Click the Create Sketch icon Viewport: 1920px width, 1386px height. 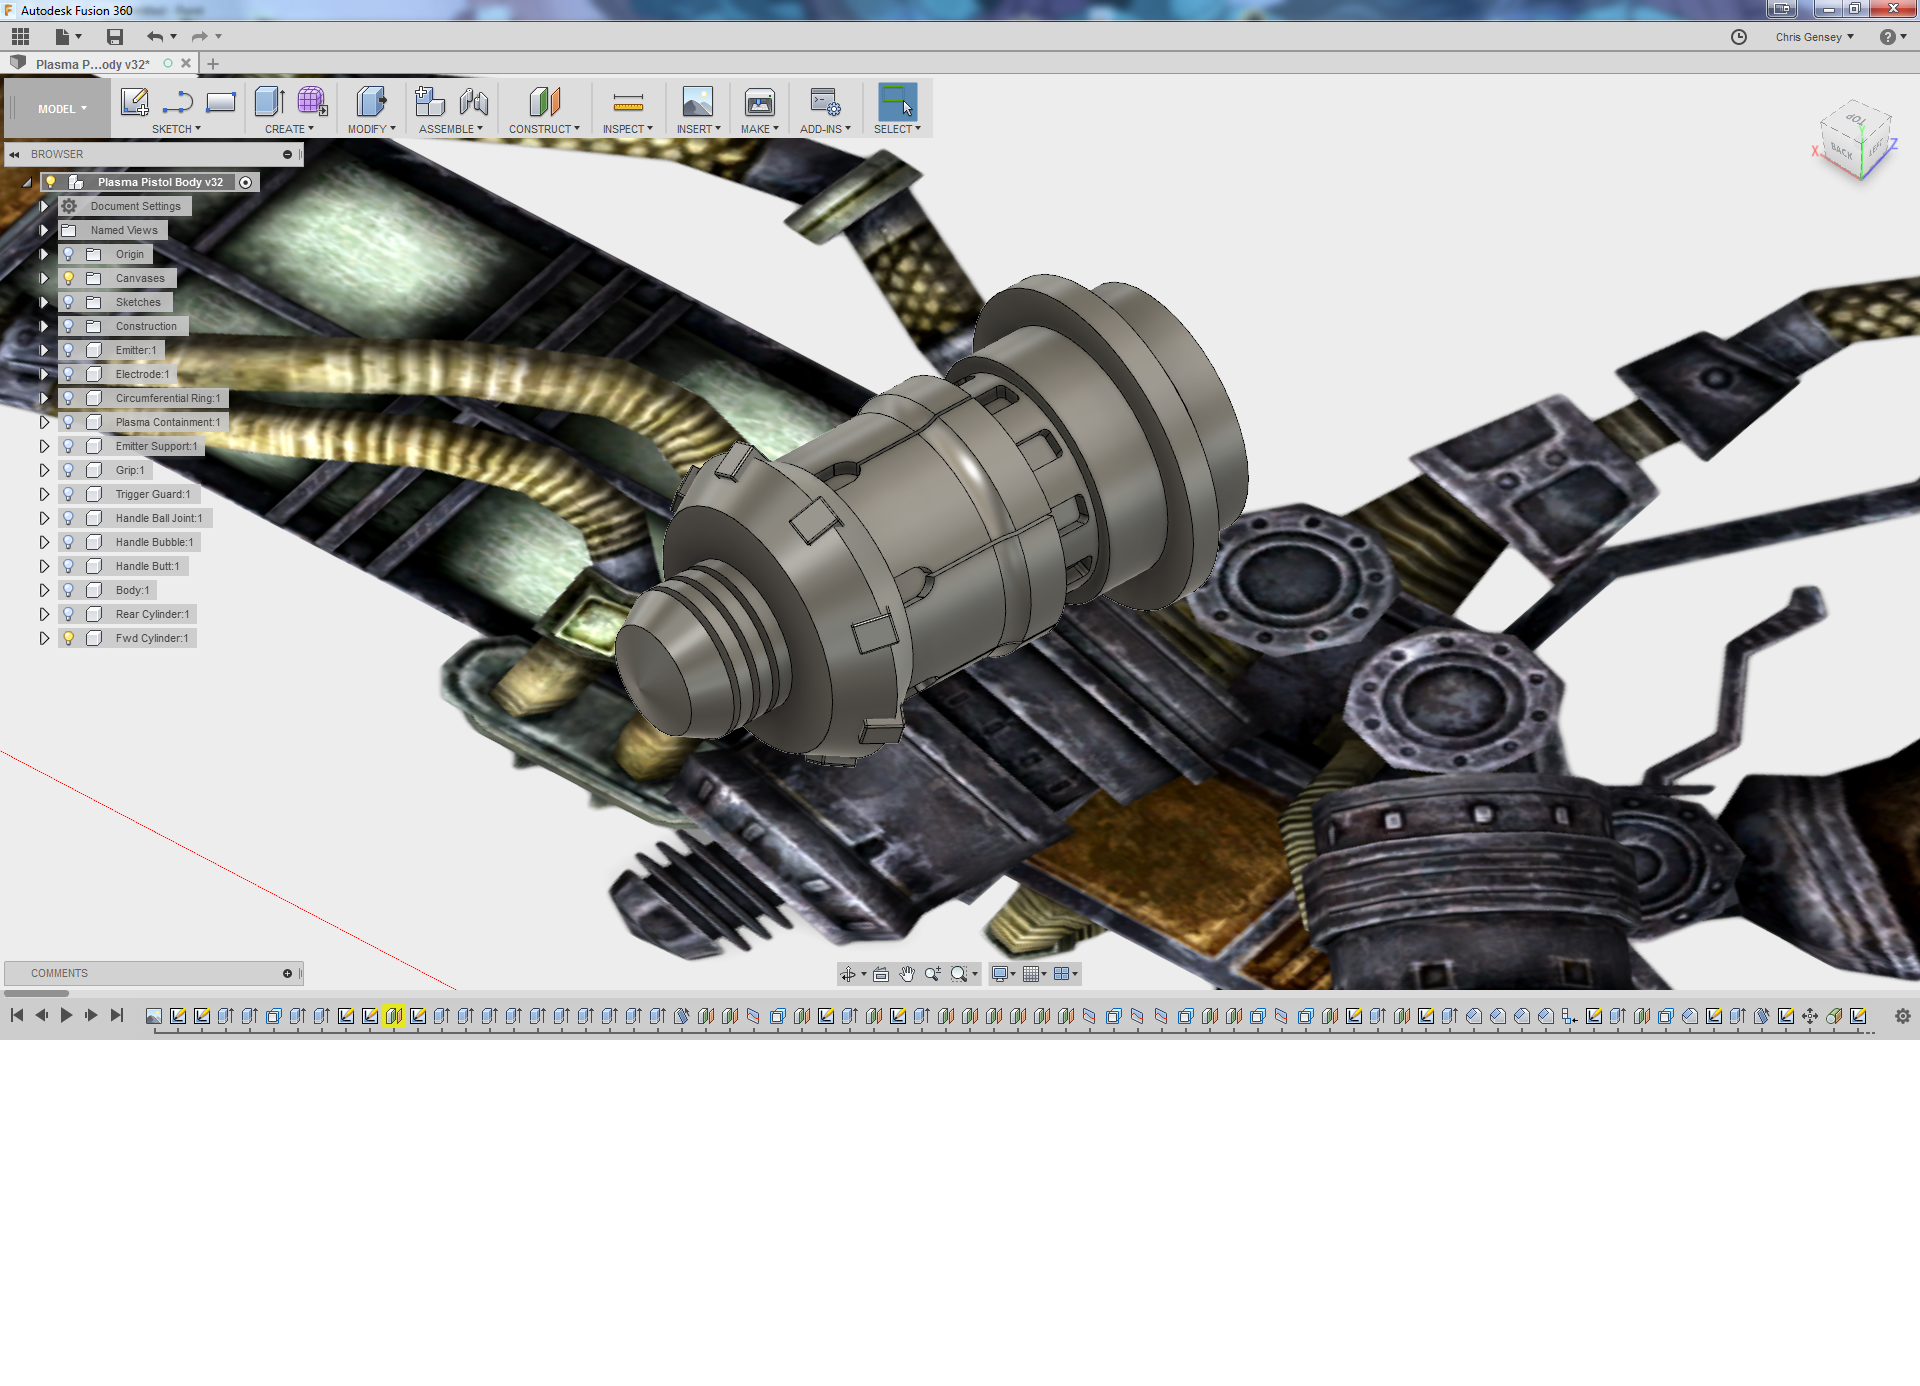click(x=134, y=102)
